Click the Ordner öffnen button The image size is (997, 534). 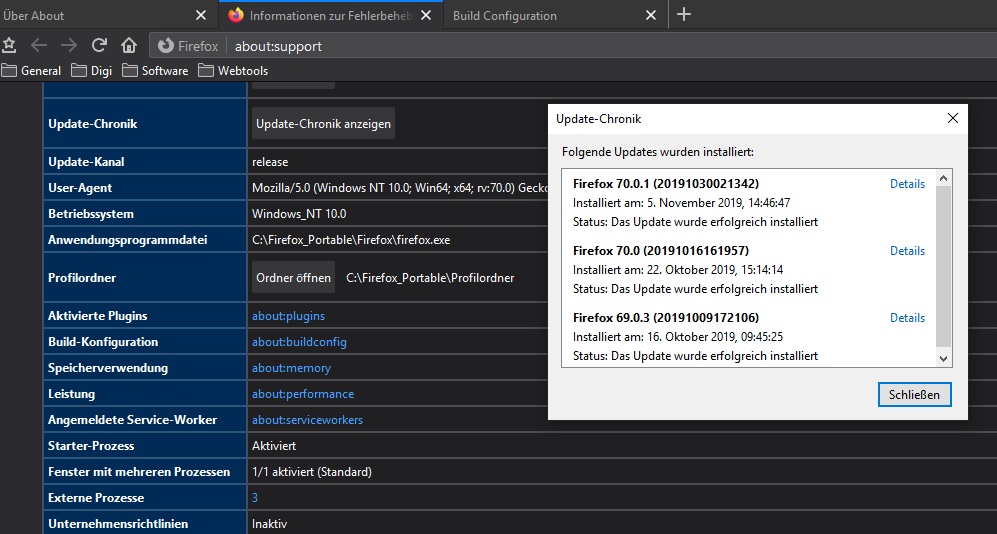pyautogui.click(x=293, y=278)
